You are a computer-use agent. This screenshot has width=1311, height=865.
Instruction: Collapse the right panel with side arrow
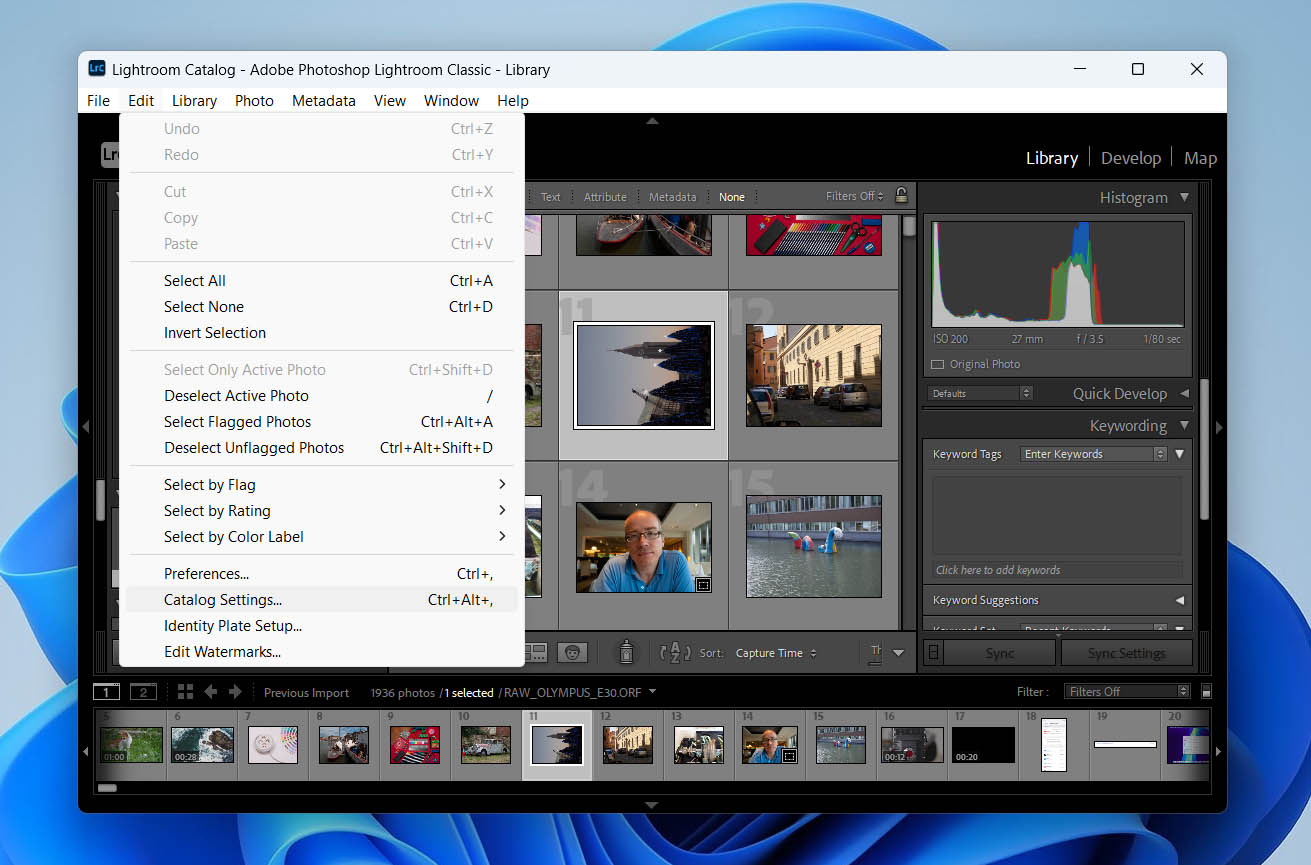1219,427
